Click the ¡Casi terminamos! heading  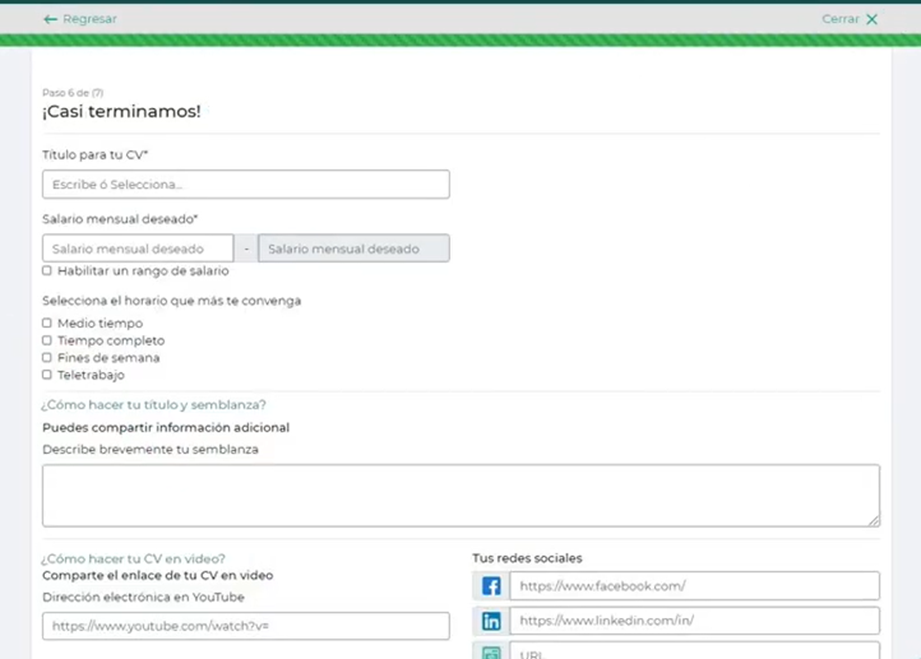coord(122,111)
